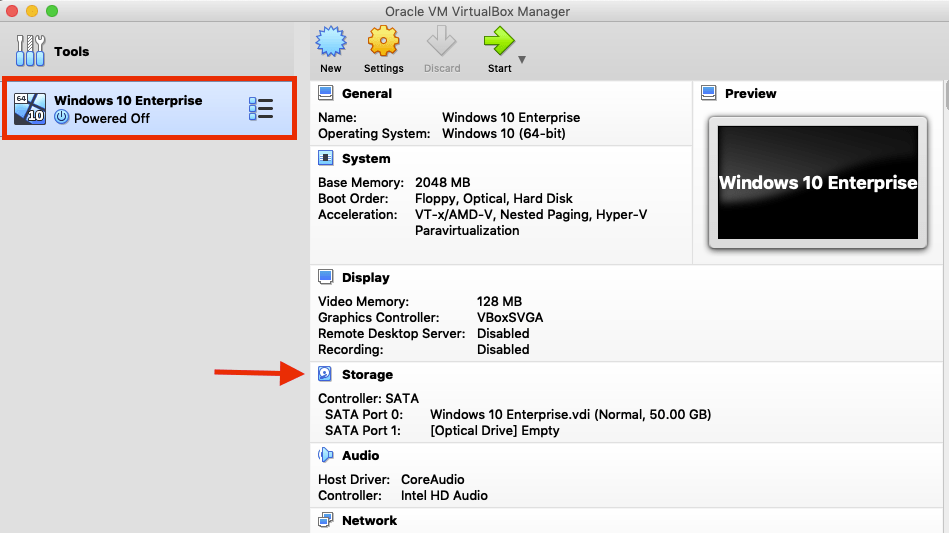Viewport: 949px width, 533px height.
Task: Open the General section header
Action: (366, 93)
